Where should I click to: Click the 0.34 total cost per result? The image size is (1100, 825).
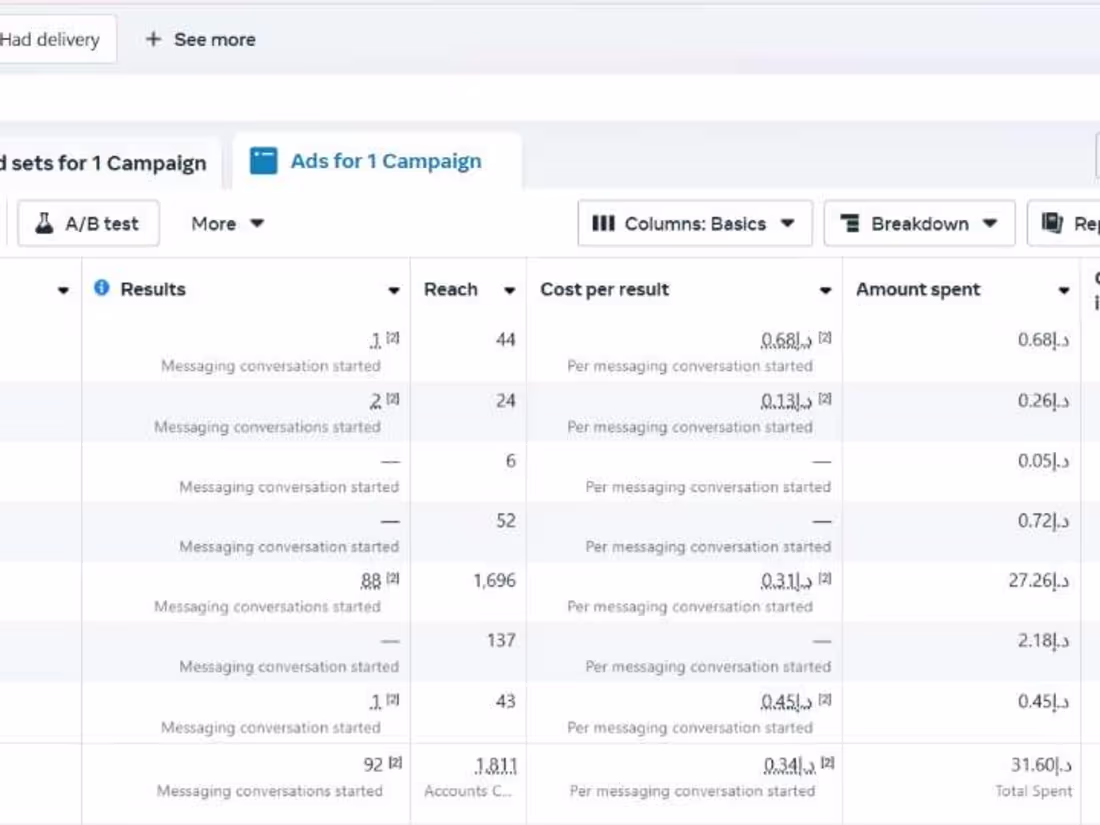(789, 765)
